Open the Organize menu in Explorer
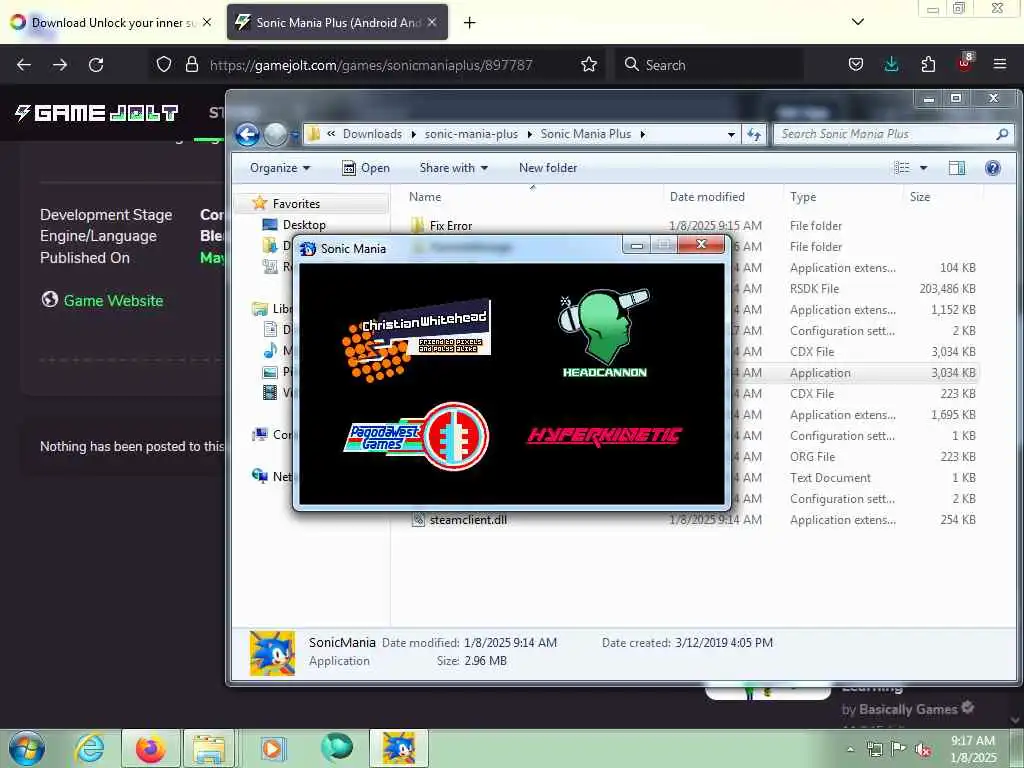The width and height of the screenshot is (1024, 768). (280, 168)
